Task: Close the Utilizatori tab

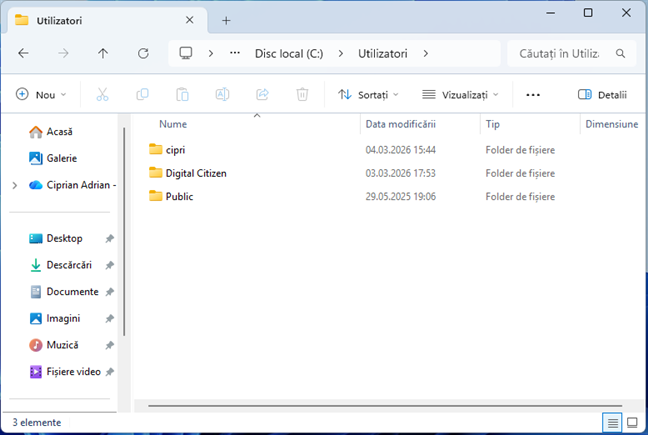Action: pos(189,20)
